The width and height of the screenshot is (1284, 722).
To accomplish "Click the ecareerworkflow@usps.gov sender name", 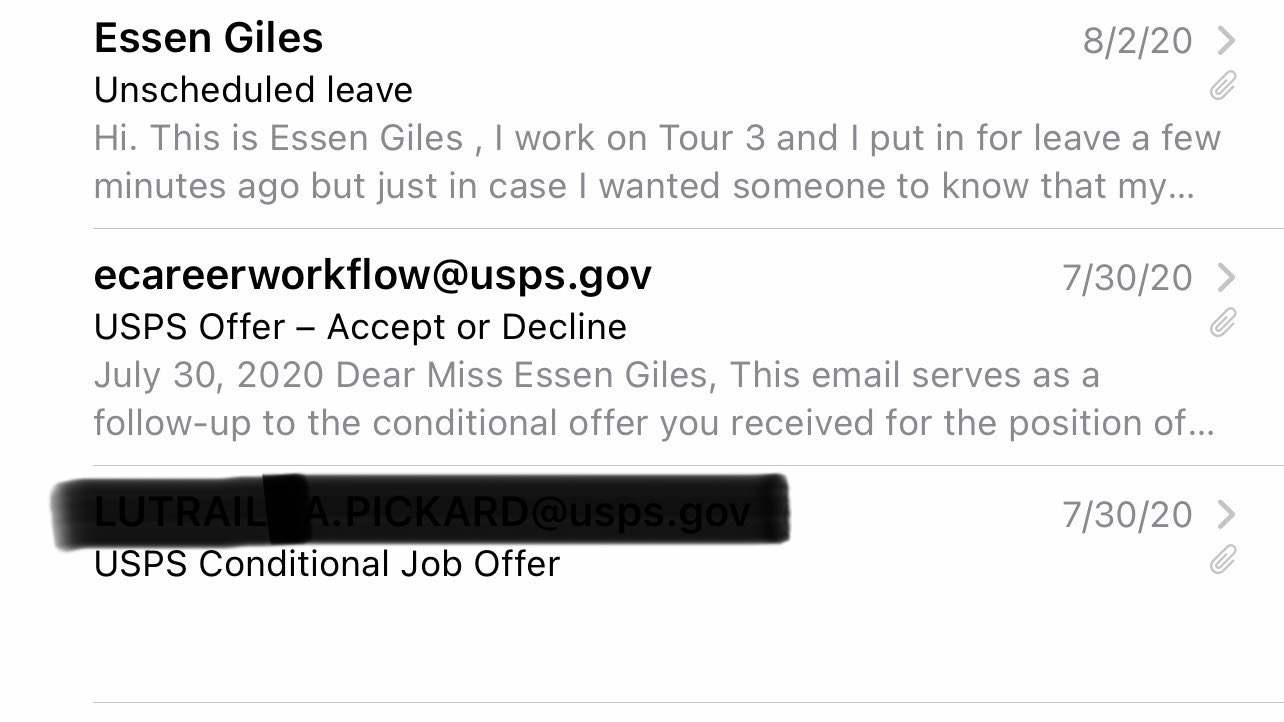I will (372, 275).
